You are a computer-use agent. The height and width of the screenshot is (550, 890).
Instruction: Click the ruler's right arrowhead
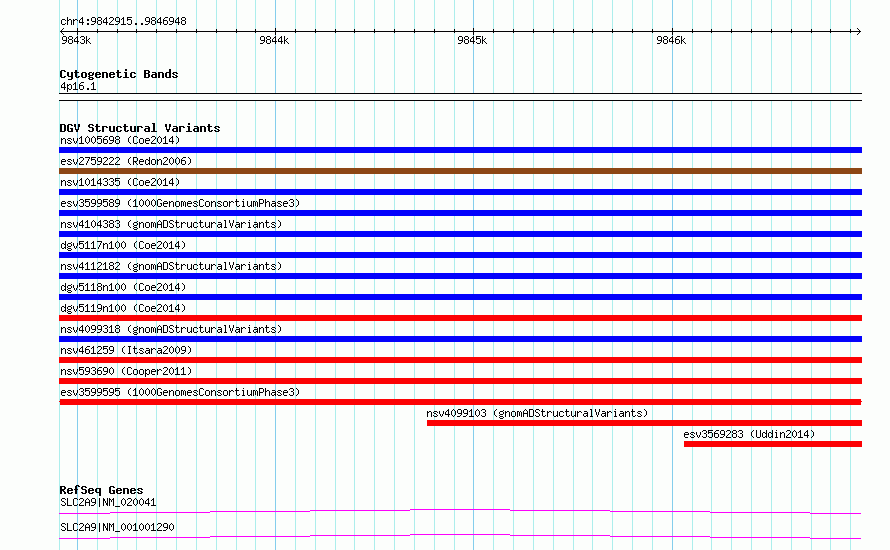tap(858, 31)
